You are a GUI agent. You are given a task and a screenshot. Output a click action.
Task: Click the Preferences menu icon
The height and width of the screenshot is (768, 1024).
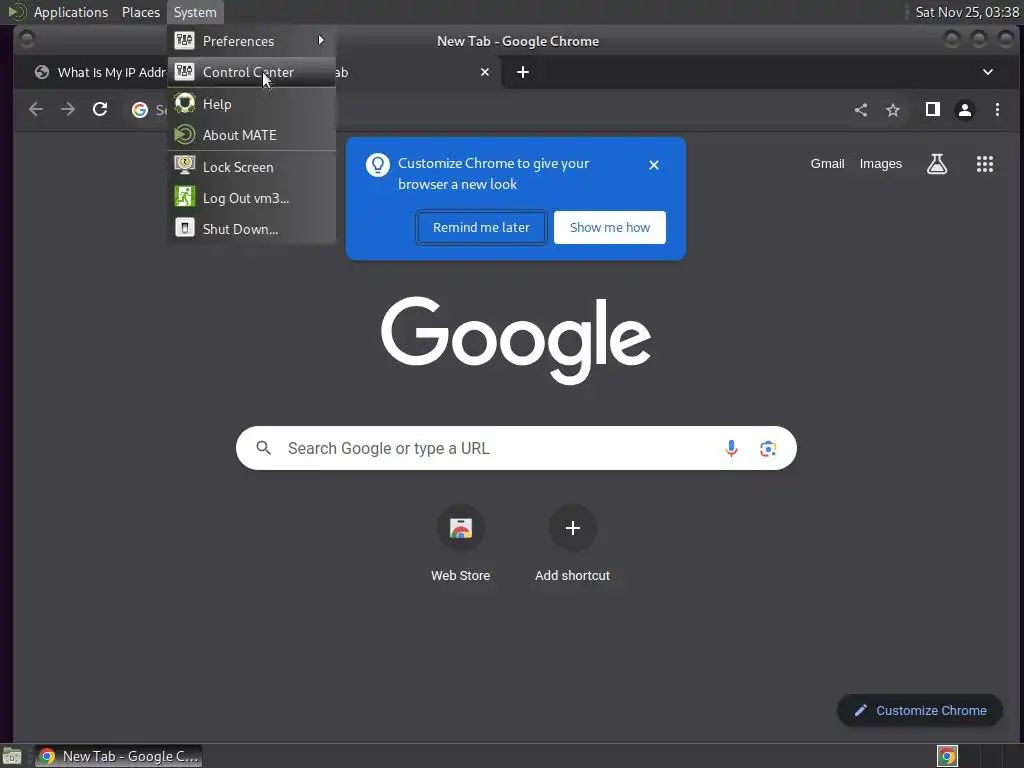pyautogui.click(x=185, y=40)
